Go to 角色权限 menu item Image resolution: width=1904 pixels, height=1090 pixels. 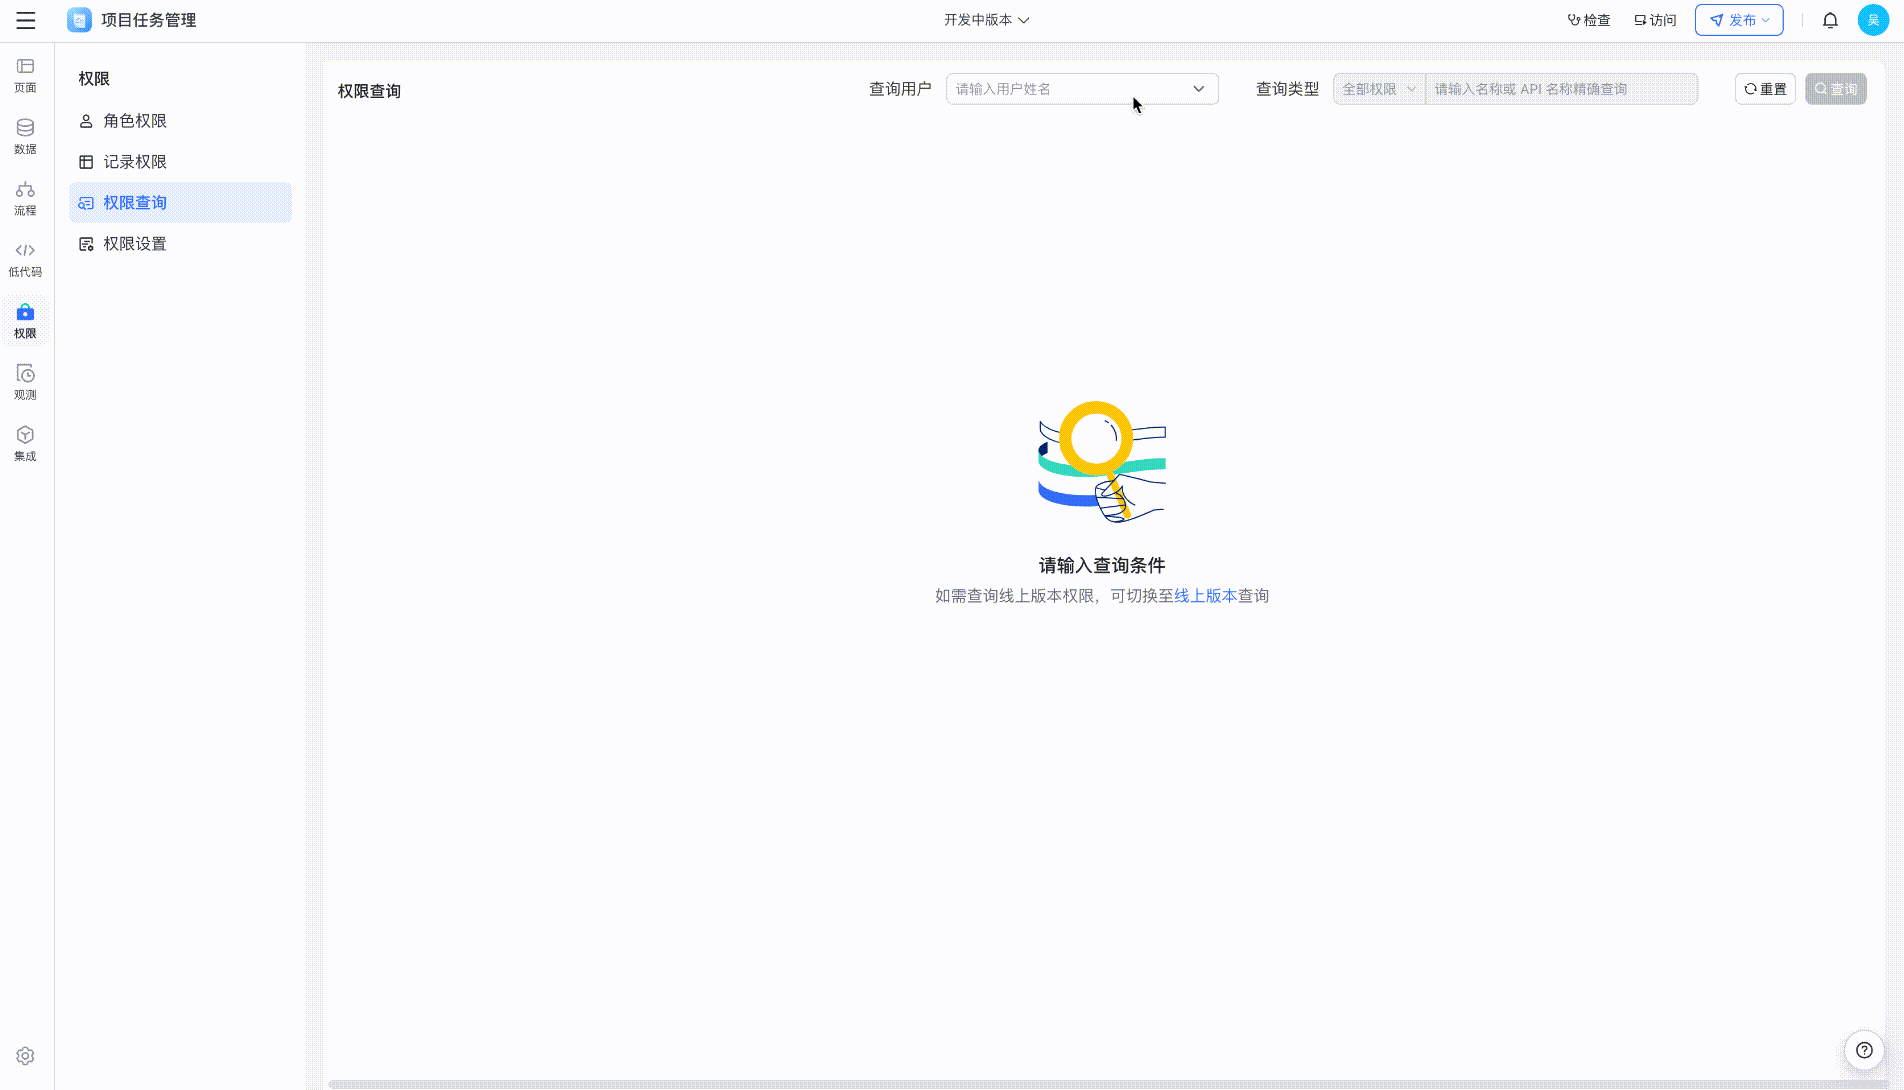tap(180, 121)
